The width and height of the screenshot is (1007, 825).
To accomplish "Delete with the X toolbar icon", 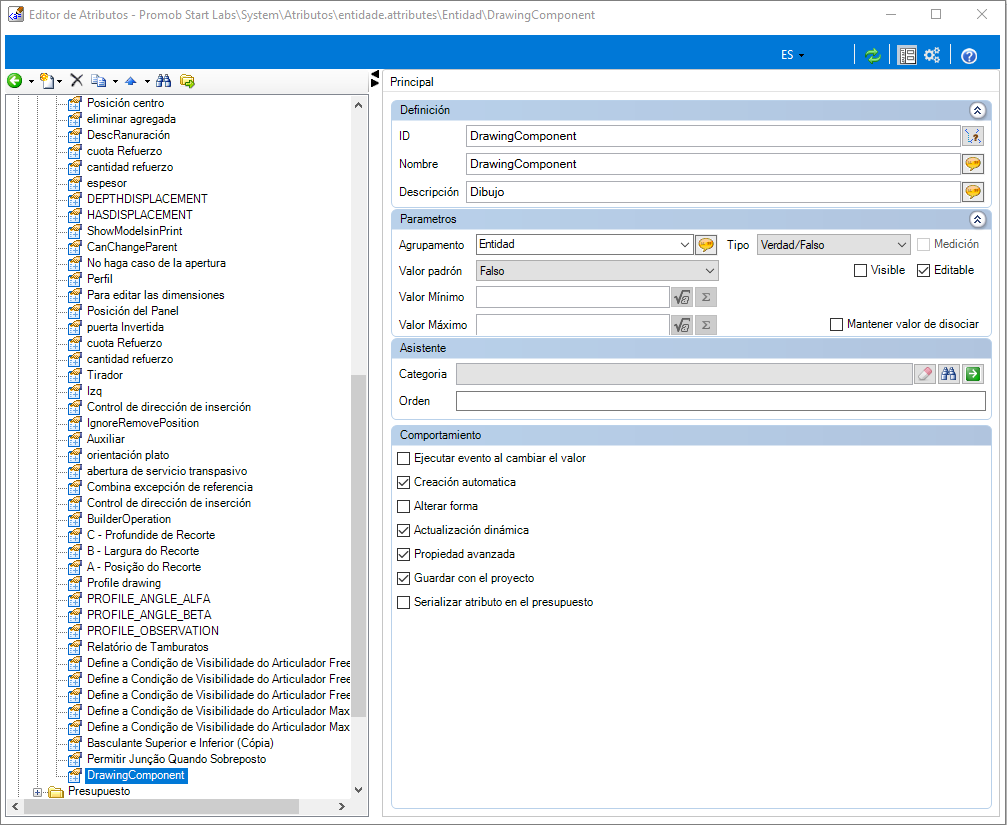I will click(x=76, y=80).
